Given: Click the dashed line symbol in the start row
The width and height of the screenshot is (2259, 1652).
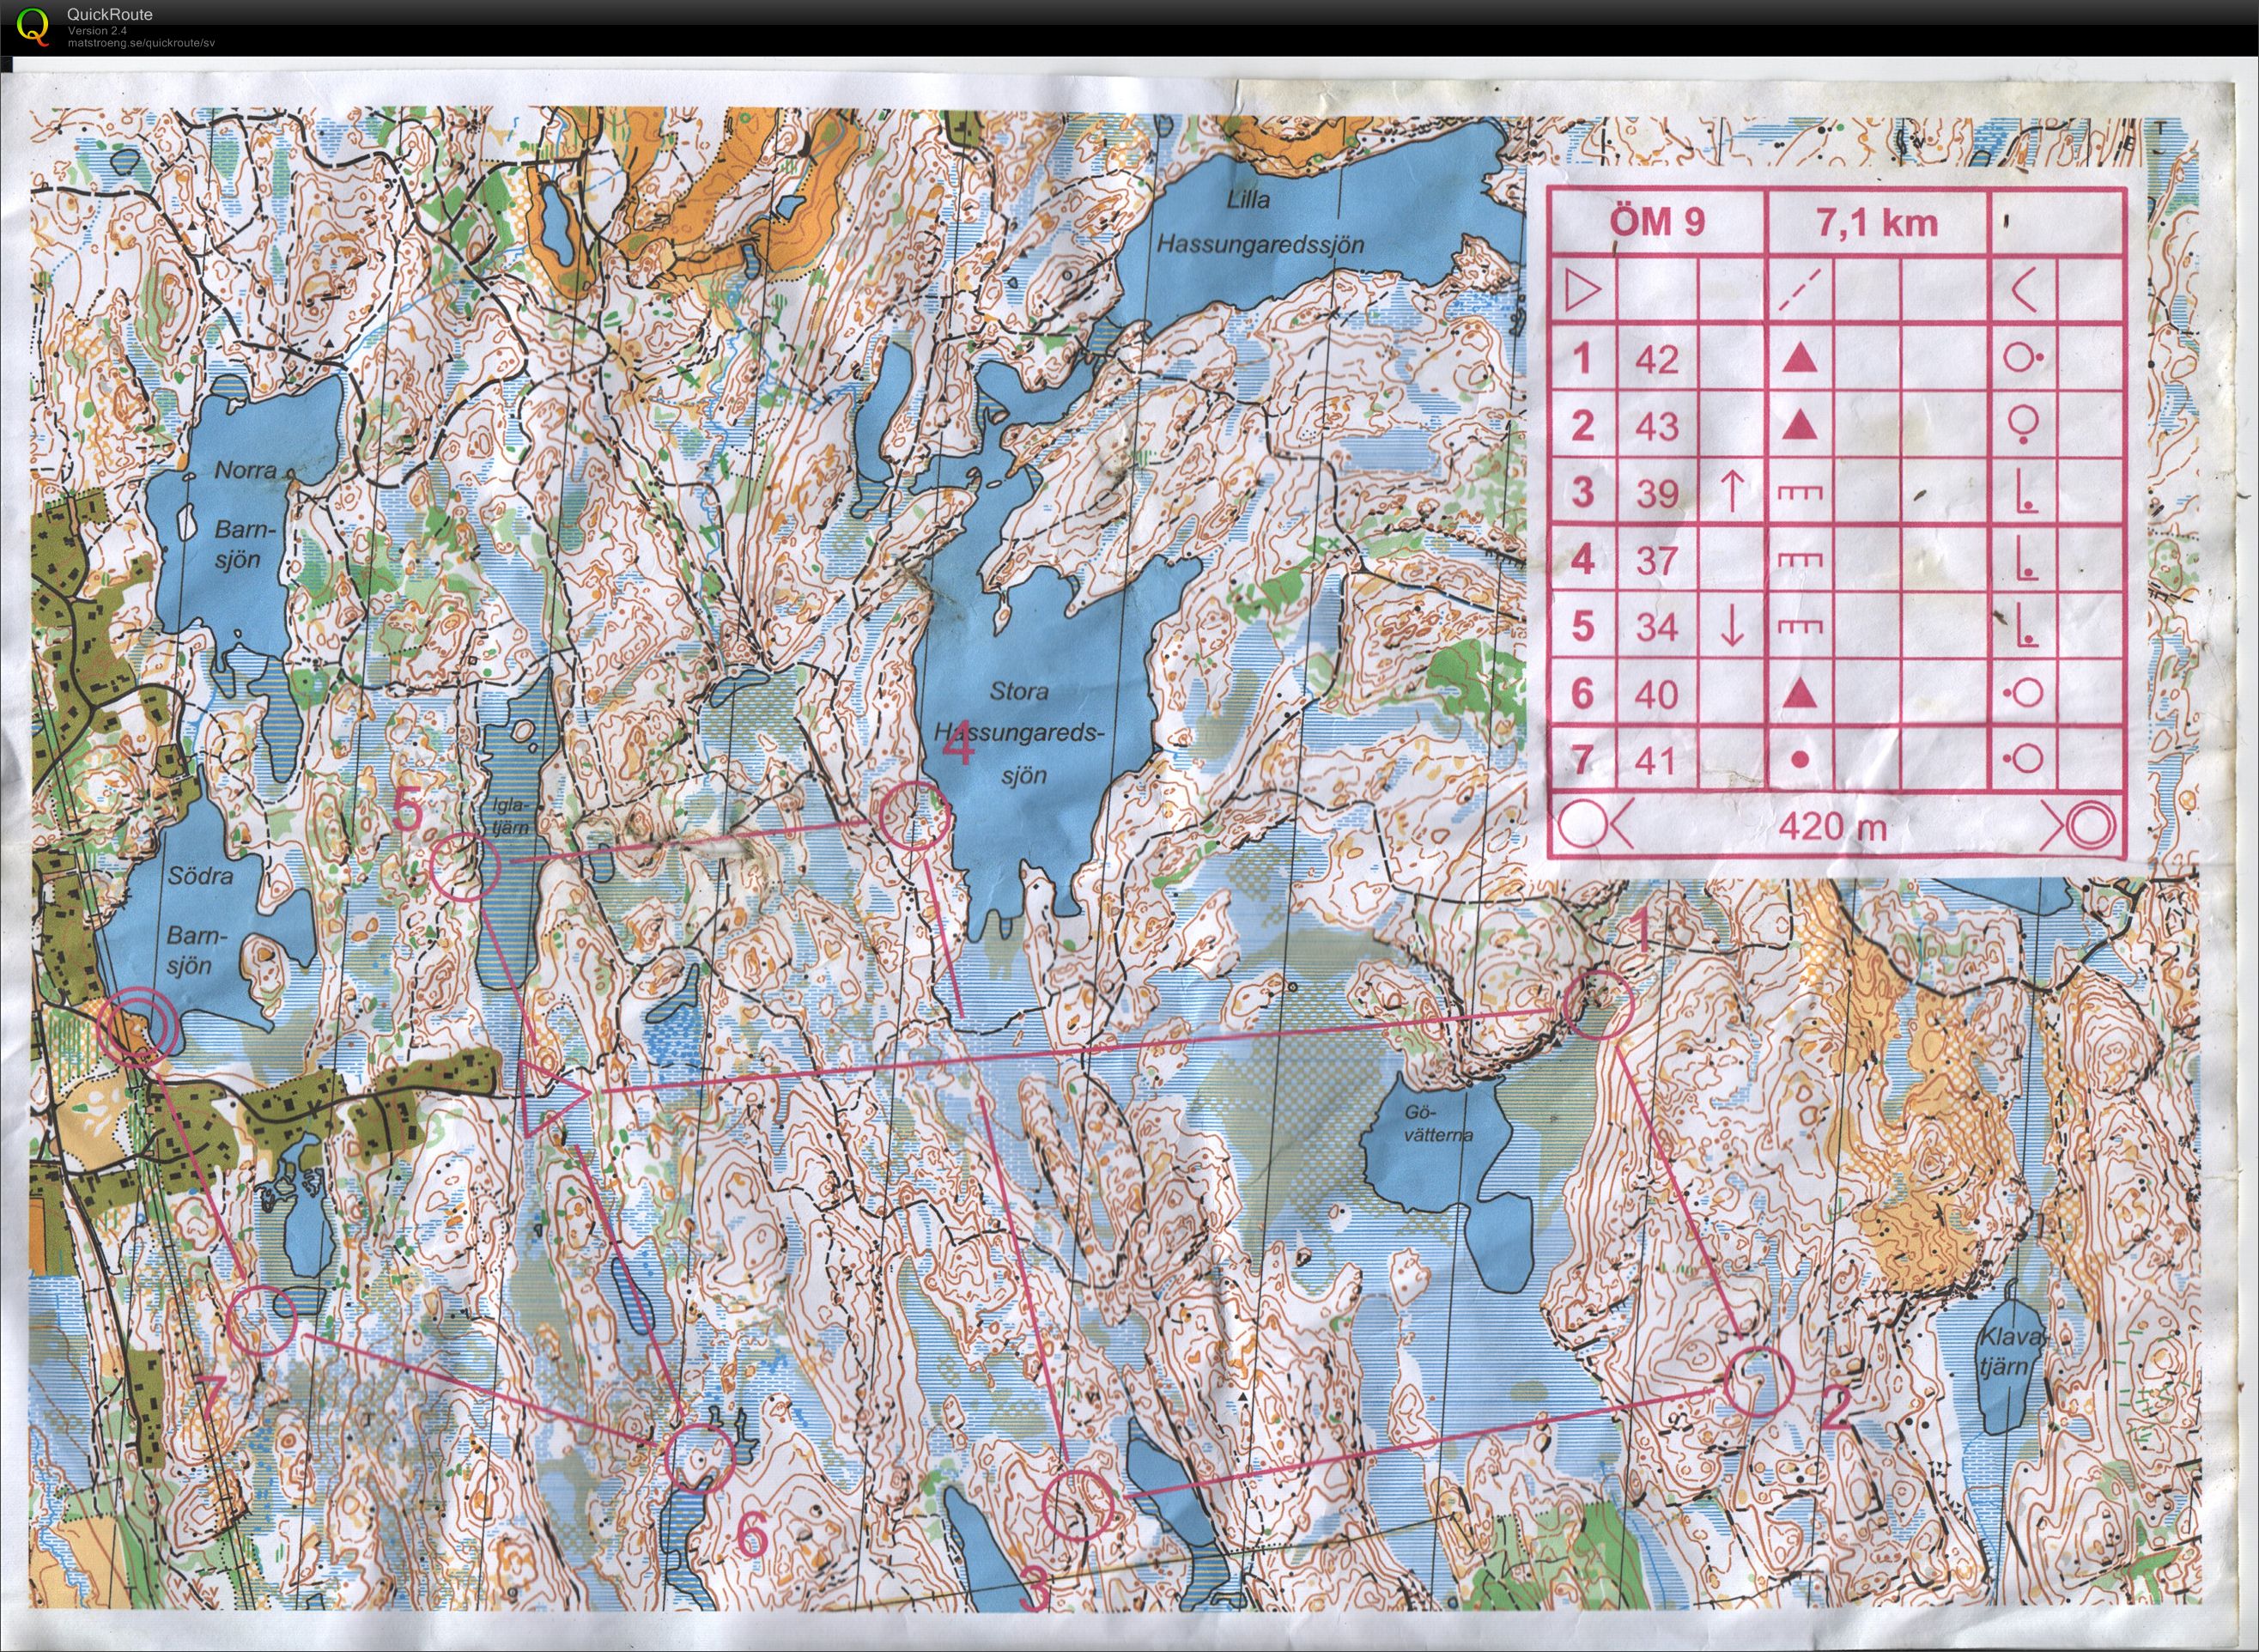Looking at the screenshot, I should 1800,291.
